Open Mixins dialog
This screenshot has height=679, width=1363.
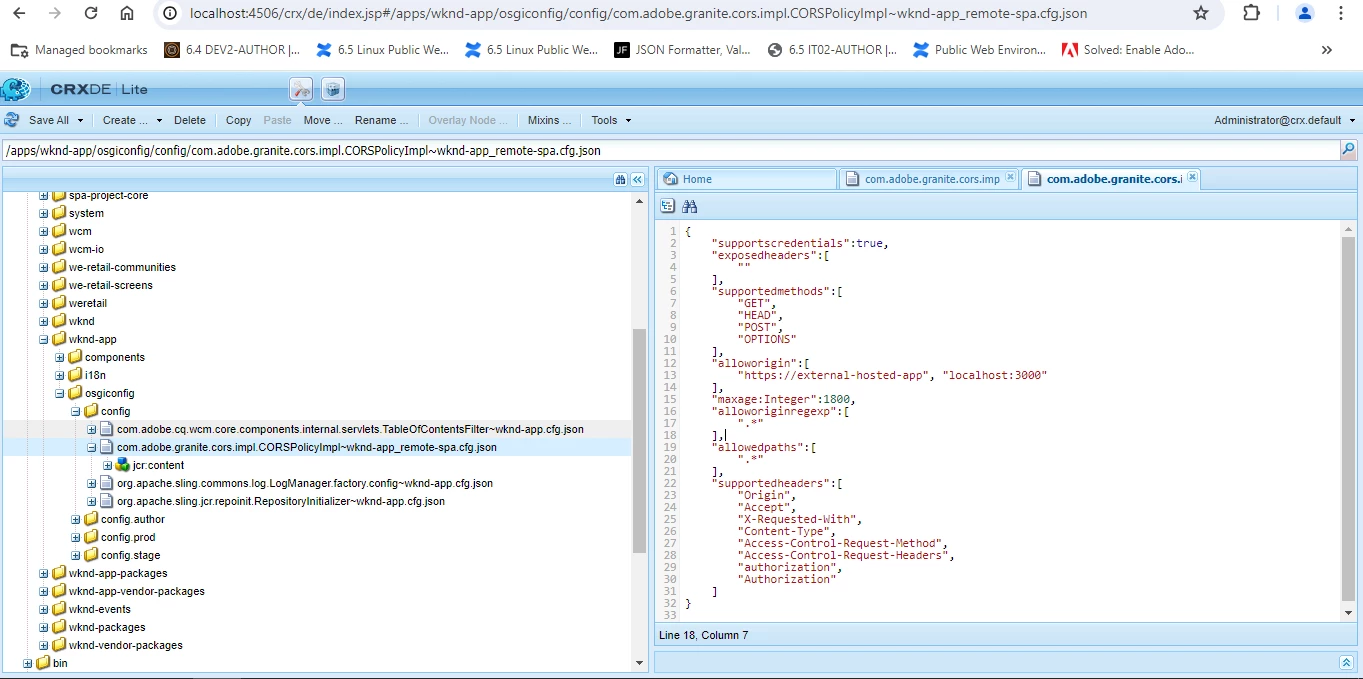tap(549, 120)
